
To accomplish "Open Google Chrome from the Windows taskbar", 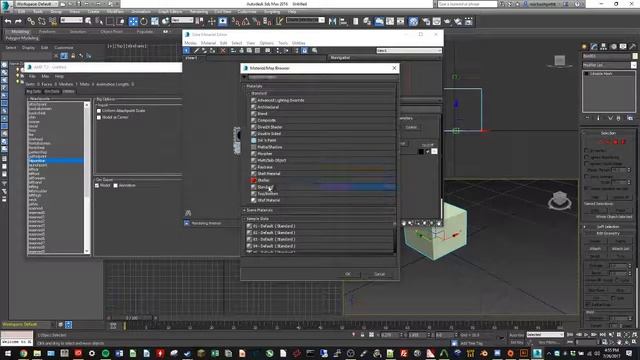I will [x=23, y=353].
